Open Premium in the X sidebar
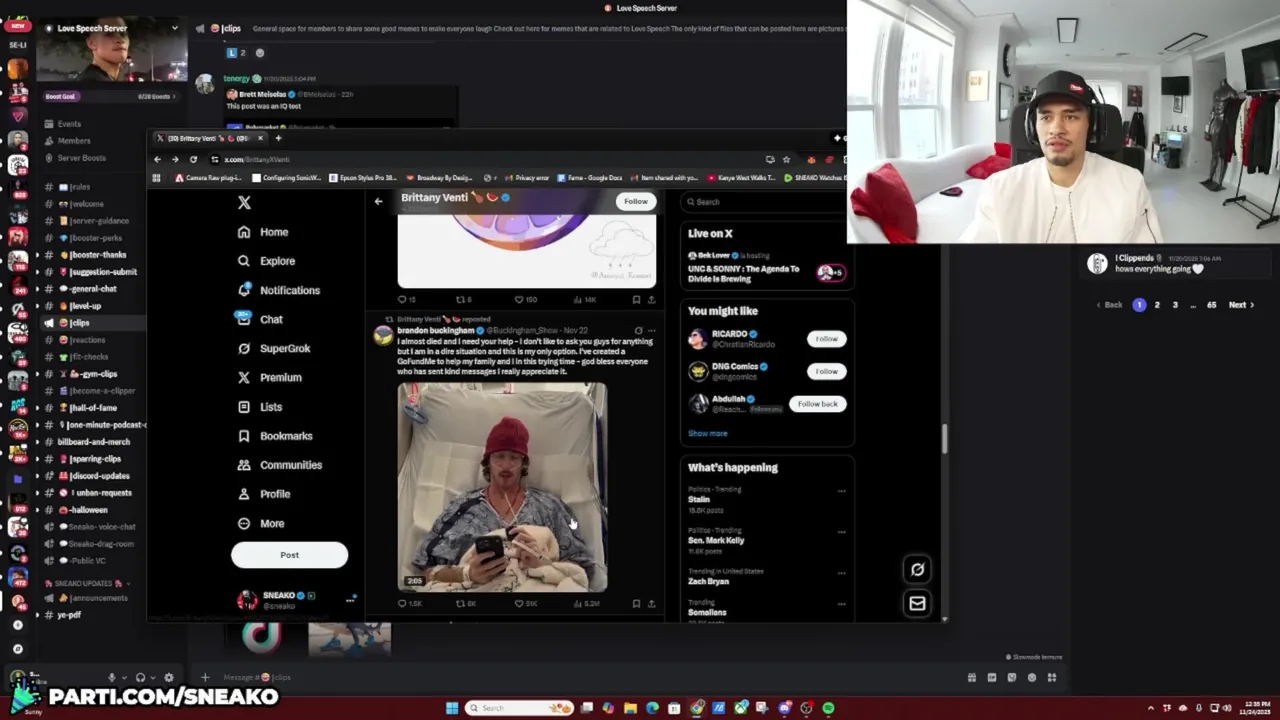Viewport: 1280px width, 720px height. (x=269, y=377)
